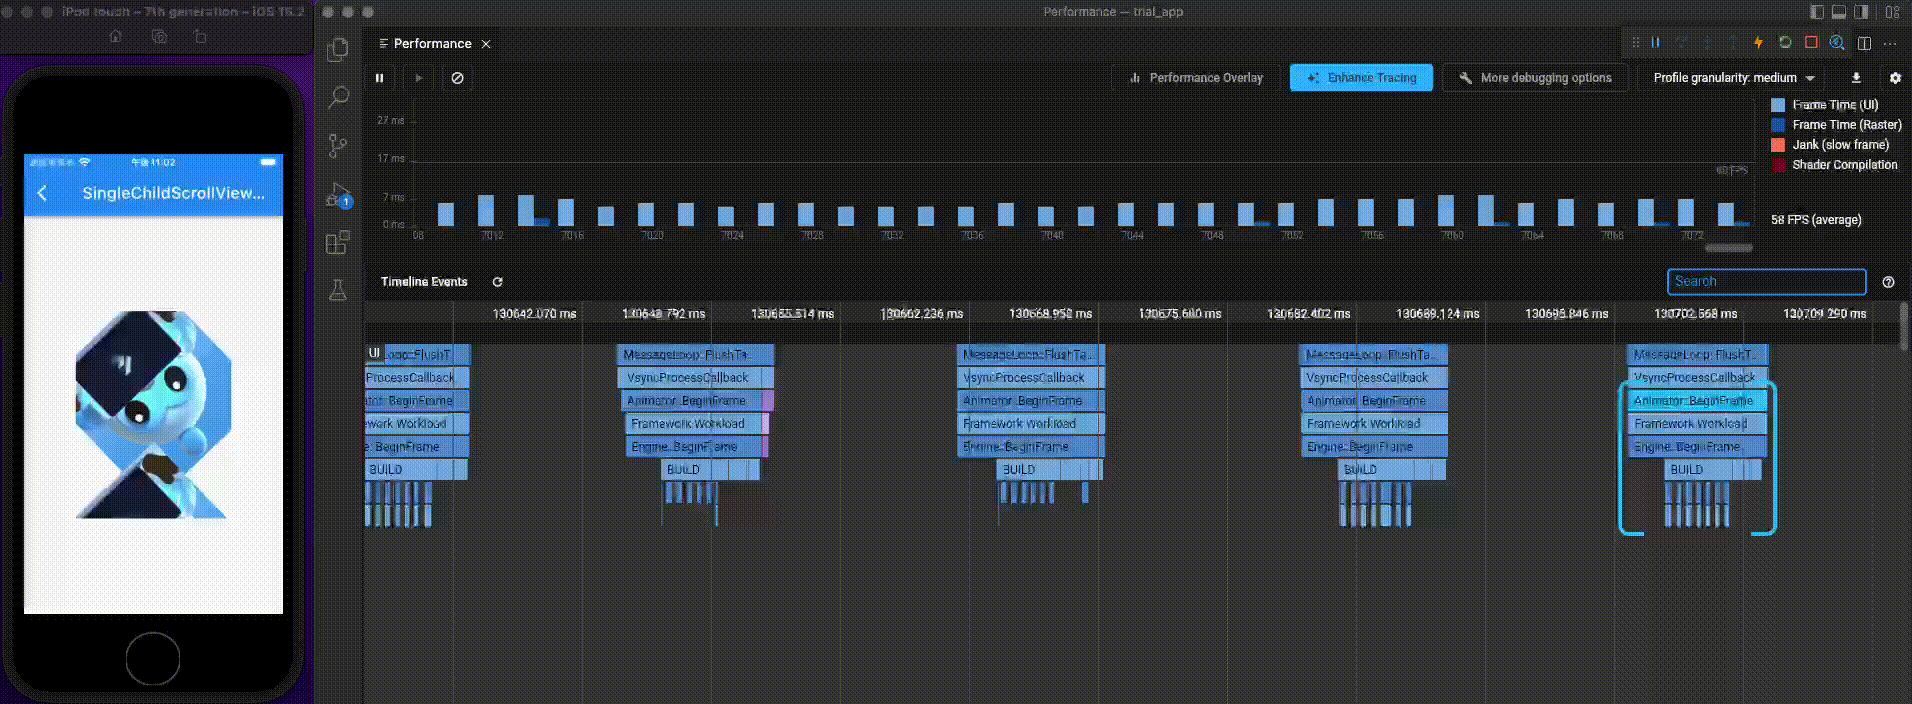
Task: Click the Frame Time (Raster) legend swatch
Action: (1777, 125)
